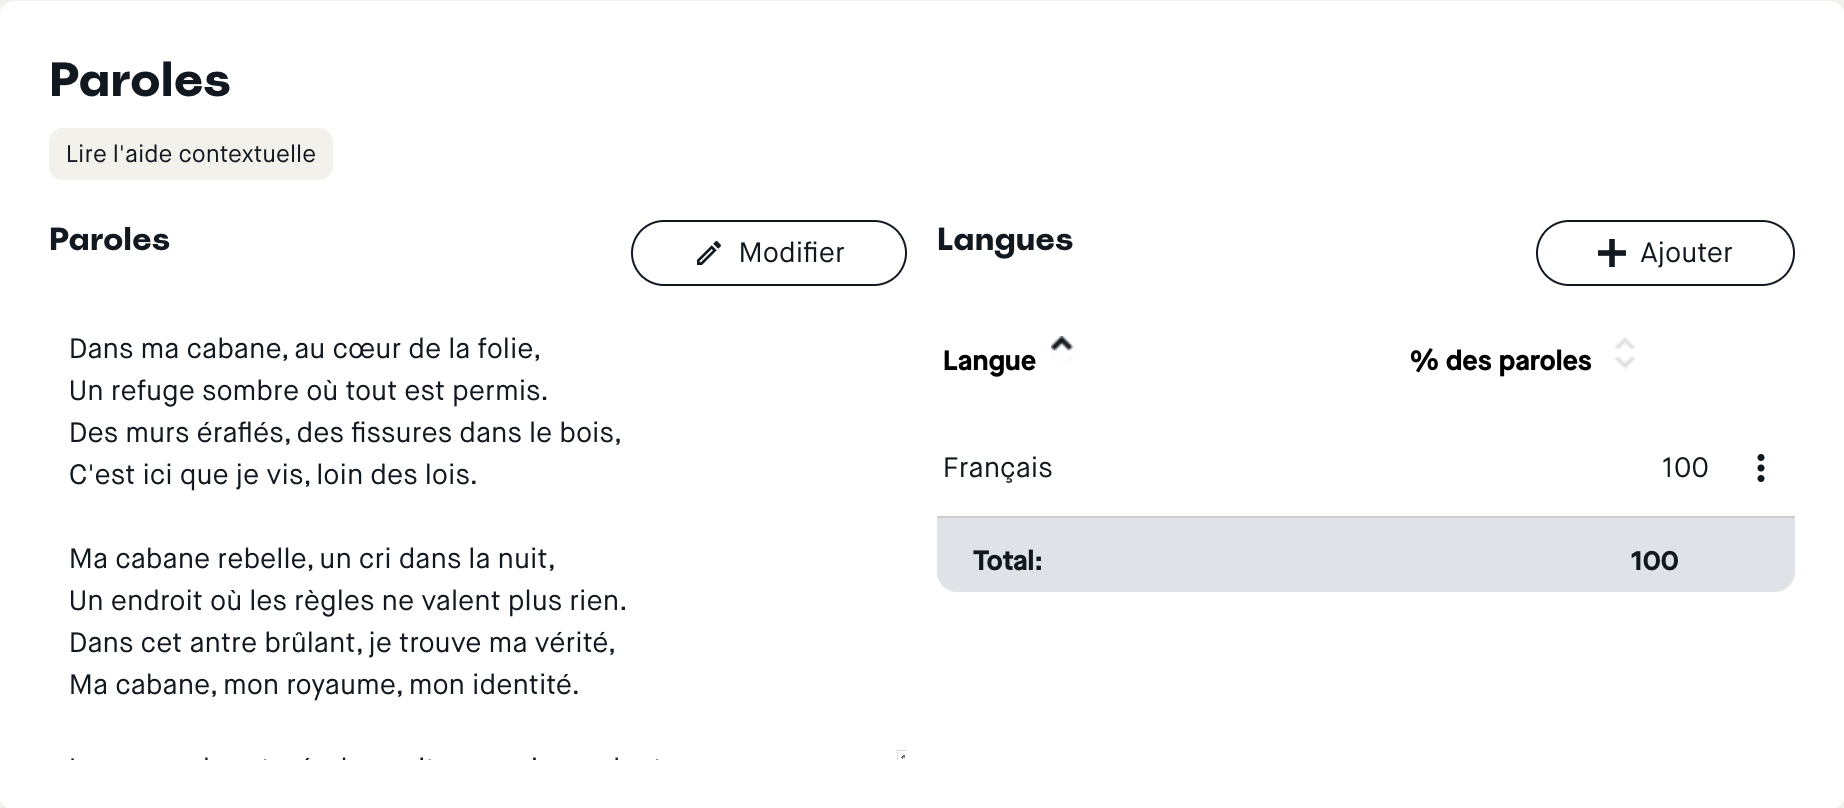The image size is (1844, 808).
Task: Click the Total row label
Action: tap(1007, 561)
